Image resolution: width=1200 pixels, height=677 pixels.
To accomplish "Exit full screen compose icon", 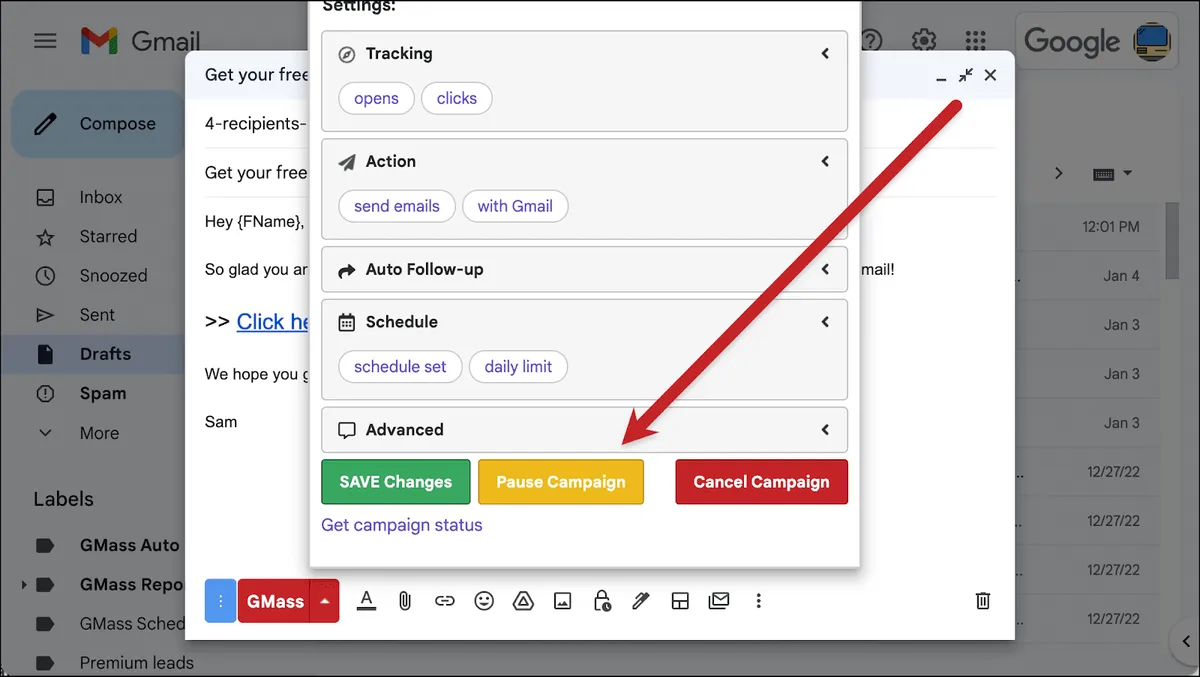I will click(965, 75).
